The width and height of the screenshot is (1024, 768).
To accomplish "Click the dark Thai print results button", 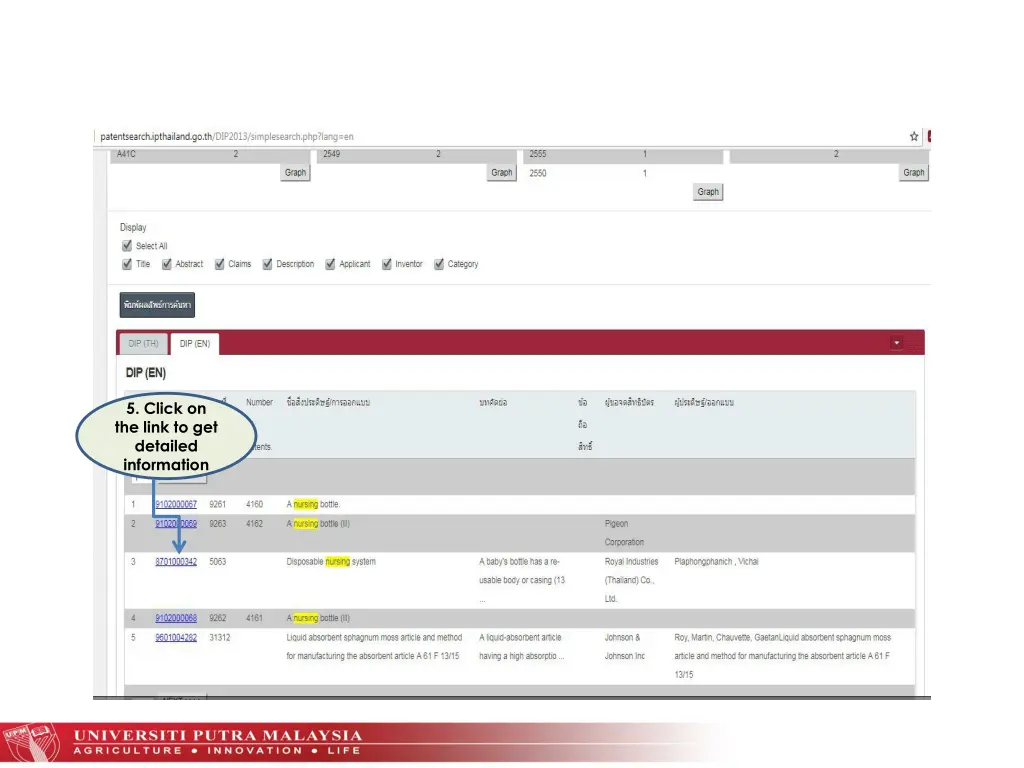I will pos(157,304).
